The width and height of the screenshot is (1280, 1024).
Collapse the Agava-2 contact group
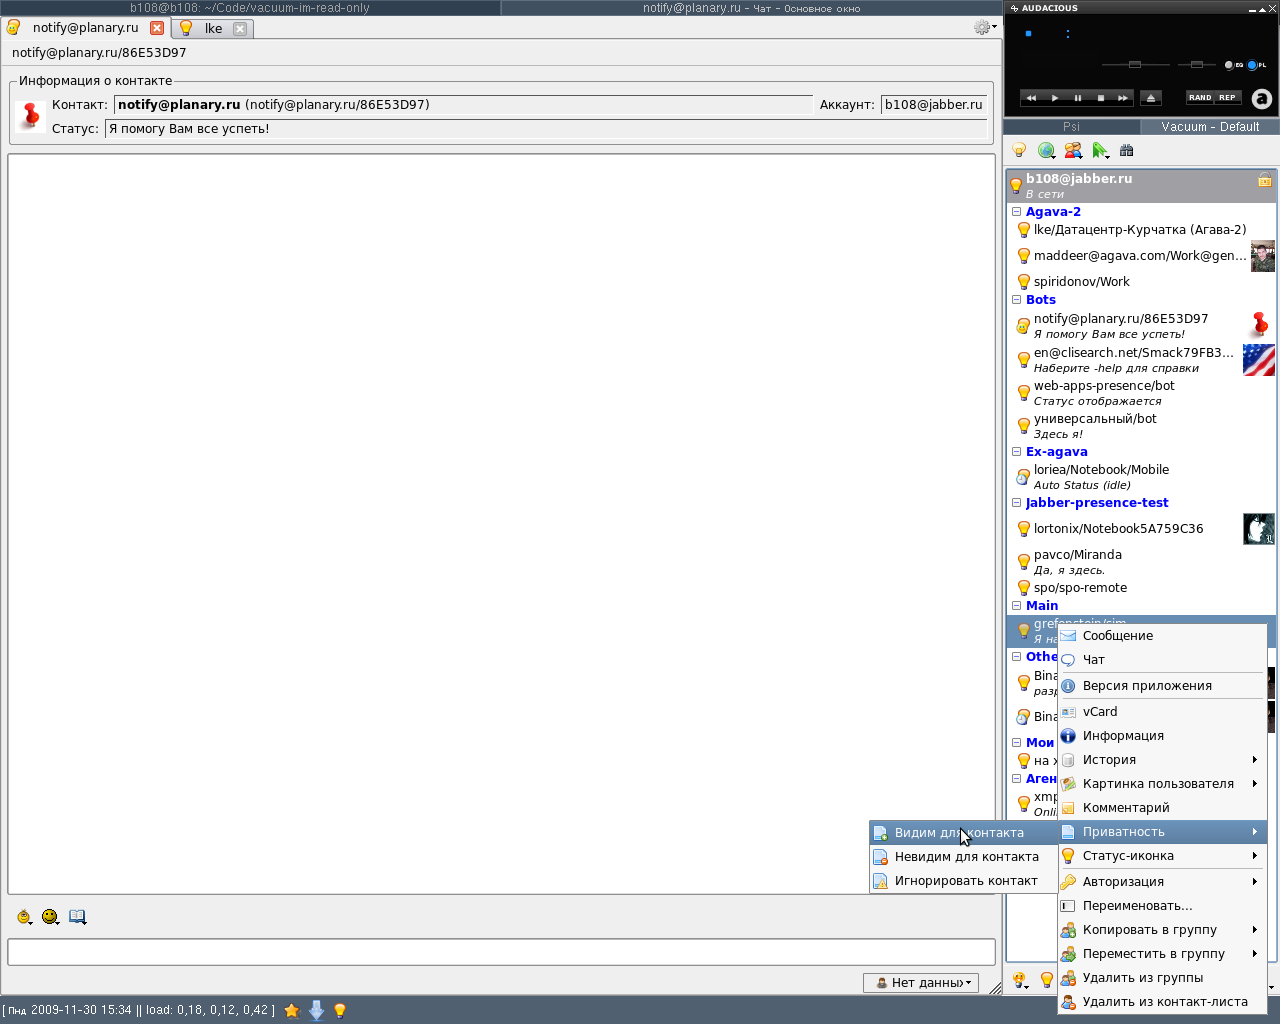[x=1016, y=212]
